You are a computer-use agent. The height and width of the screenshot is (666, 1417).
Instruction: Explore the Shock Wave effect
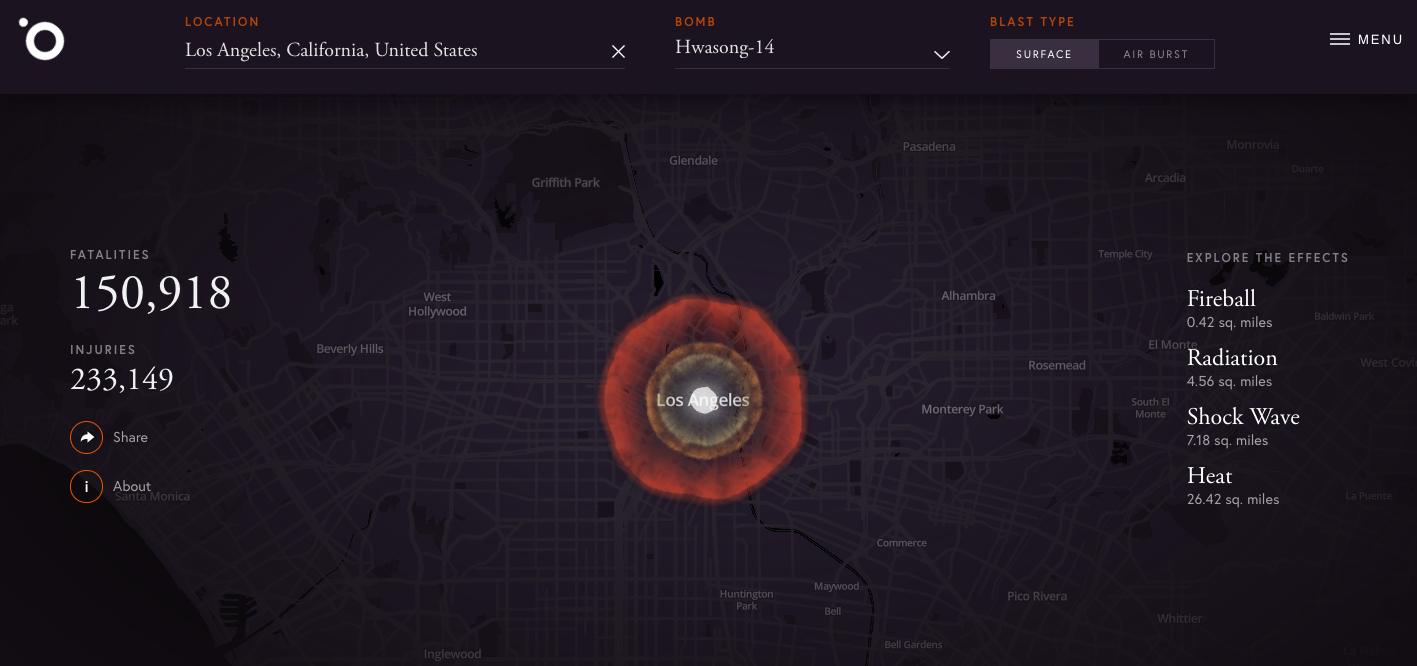[x=1243, y=417]
